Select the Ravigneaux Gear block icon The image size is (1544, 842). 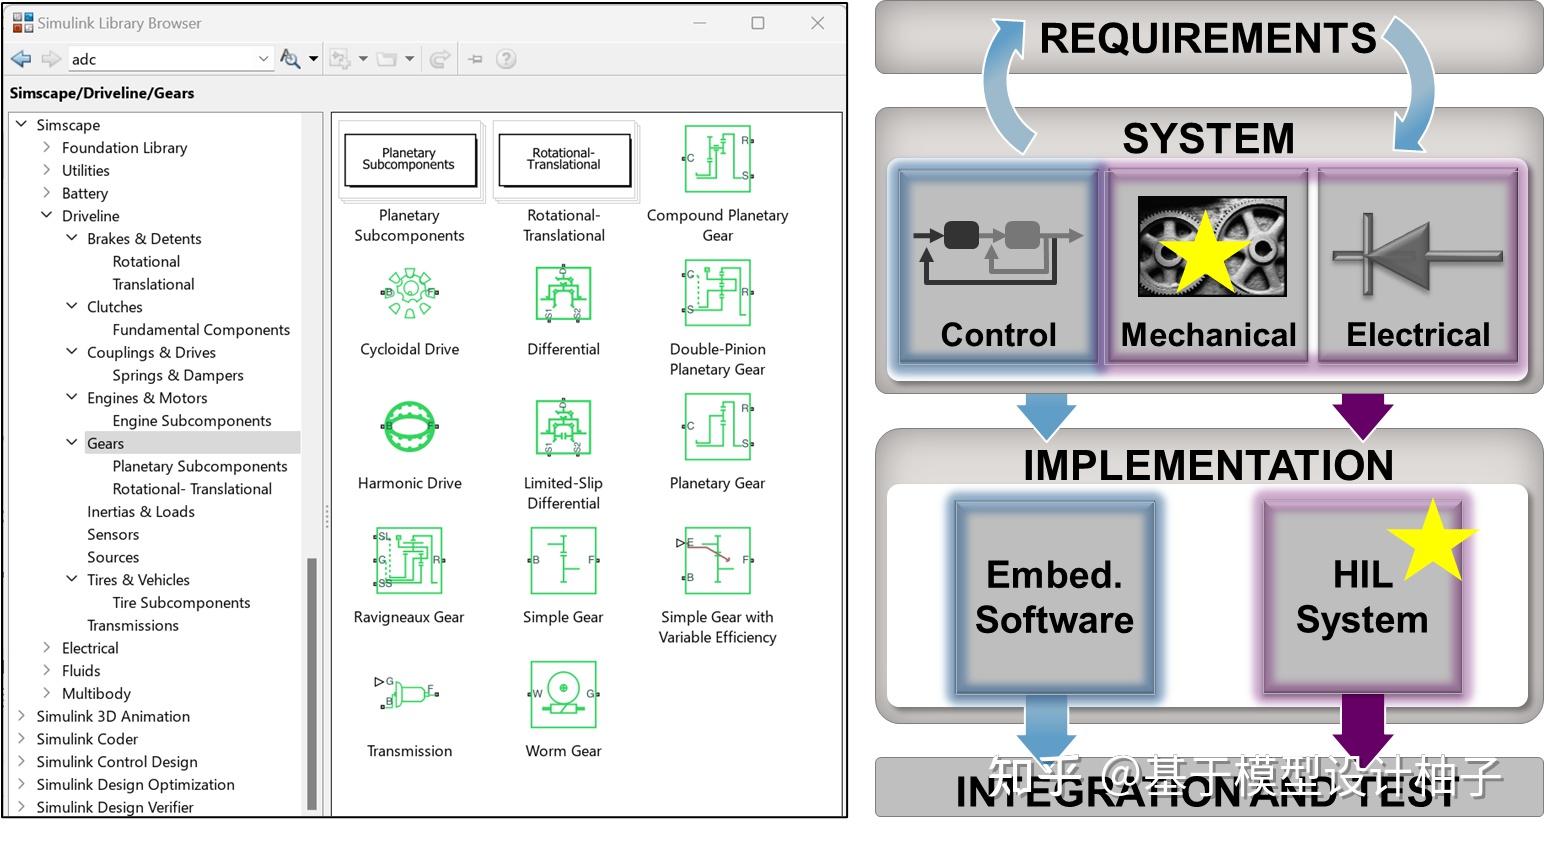[x=409, y=560]
